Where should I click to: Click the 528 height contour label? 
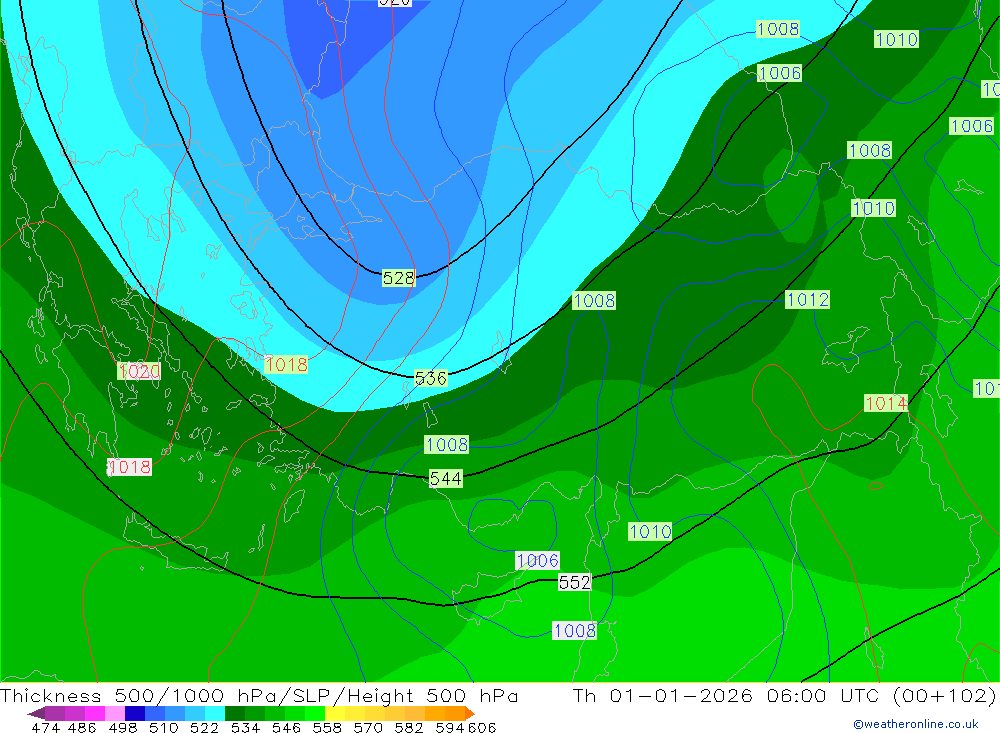pyautogui.click(x=399, y=278)
